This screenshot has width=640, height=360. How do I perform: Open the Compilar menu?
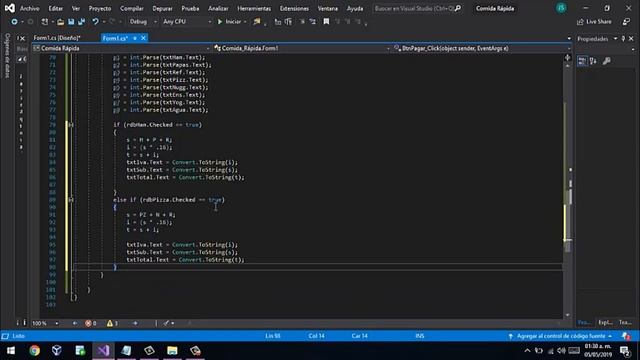coord(132,8)
